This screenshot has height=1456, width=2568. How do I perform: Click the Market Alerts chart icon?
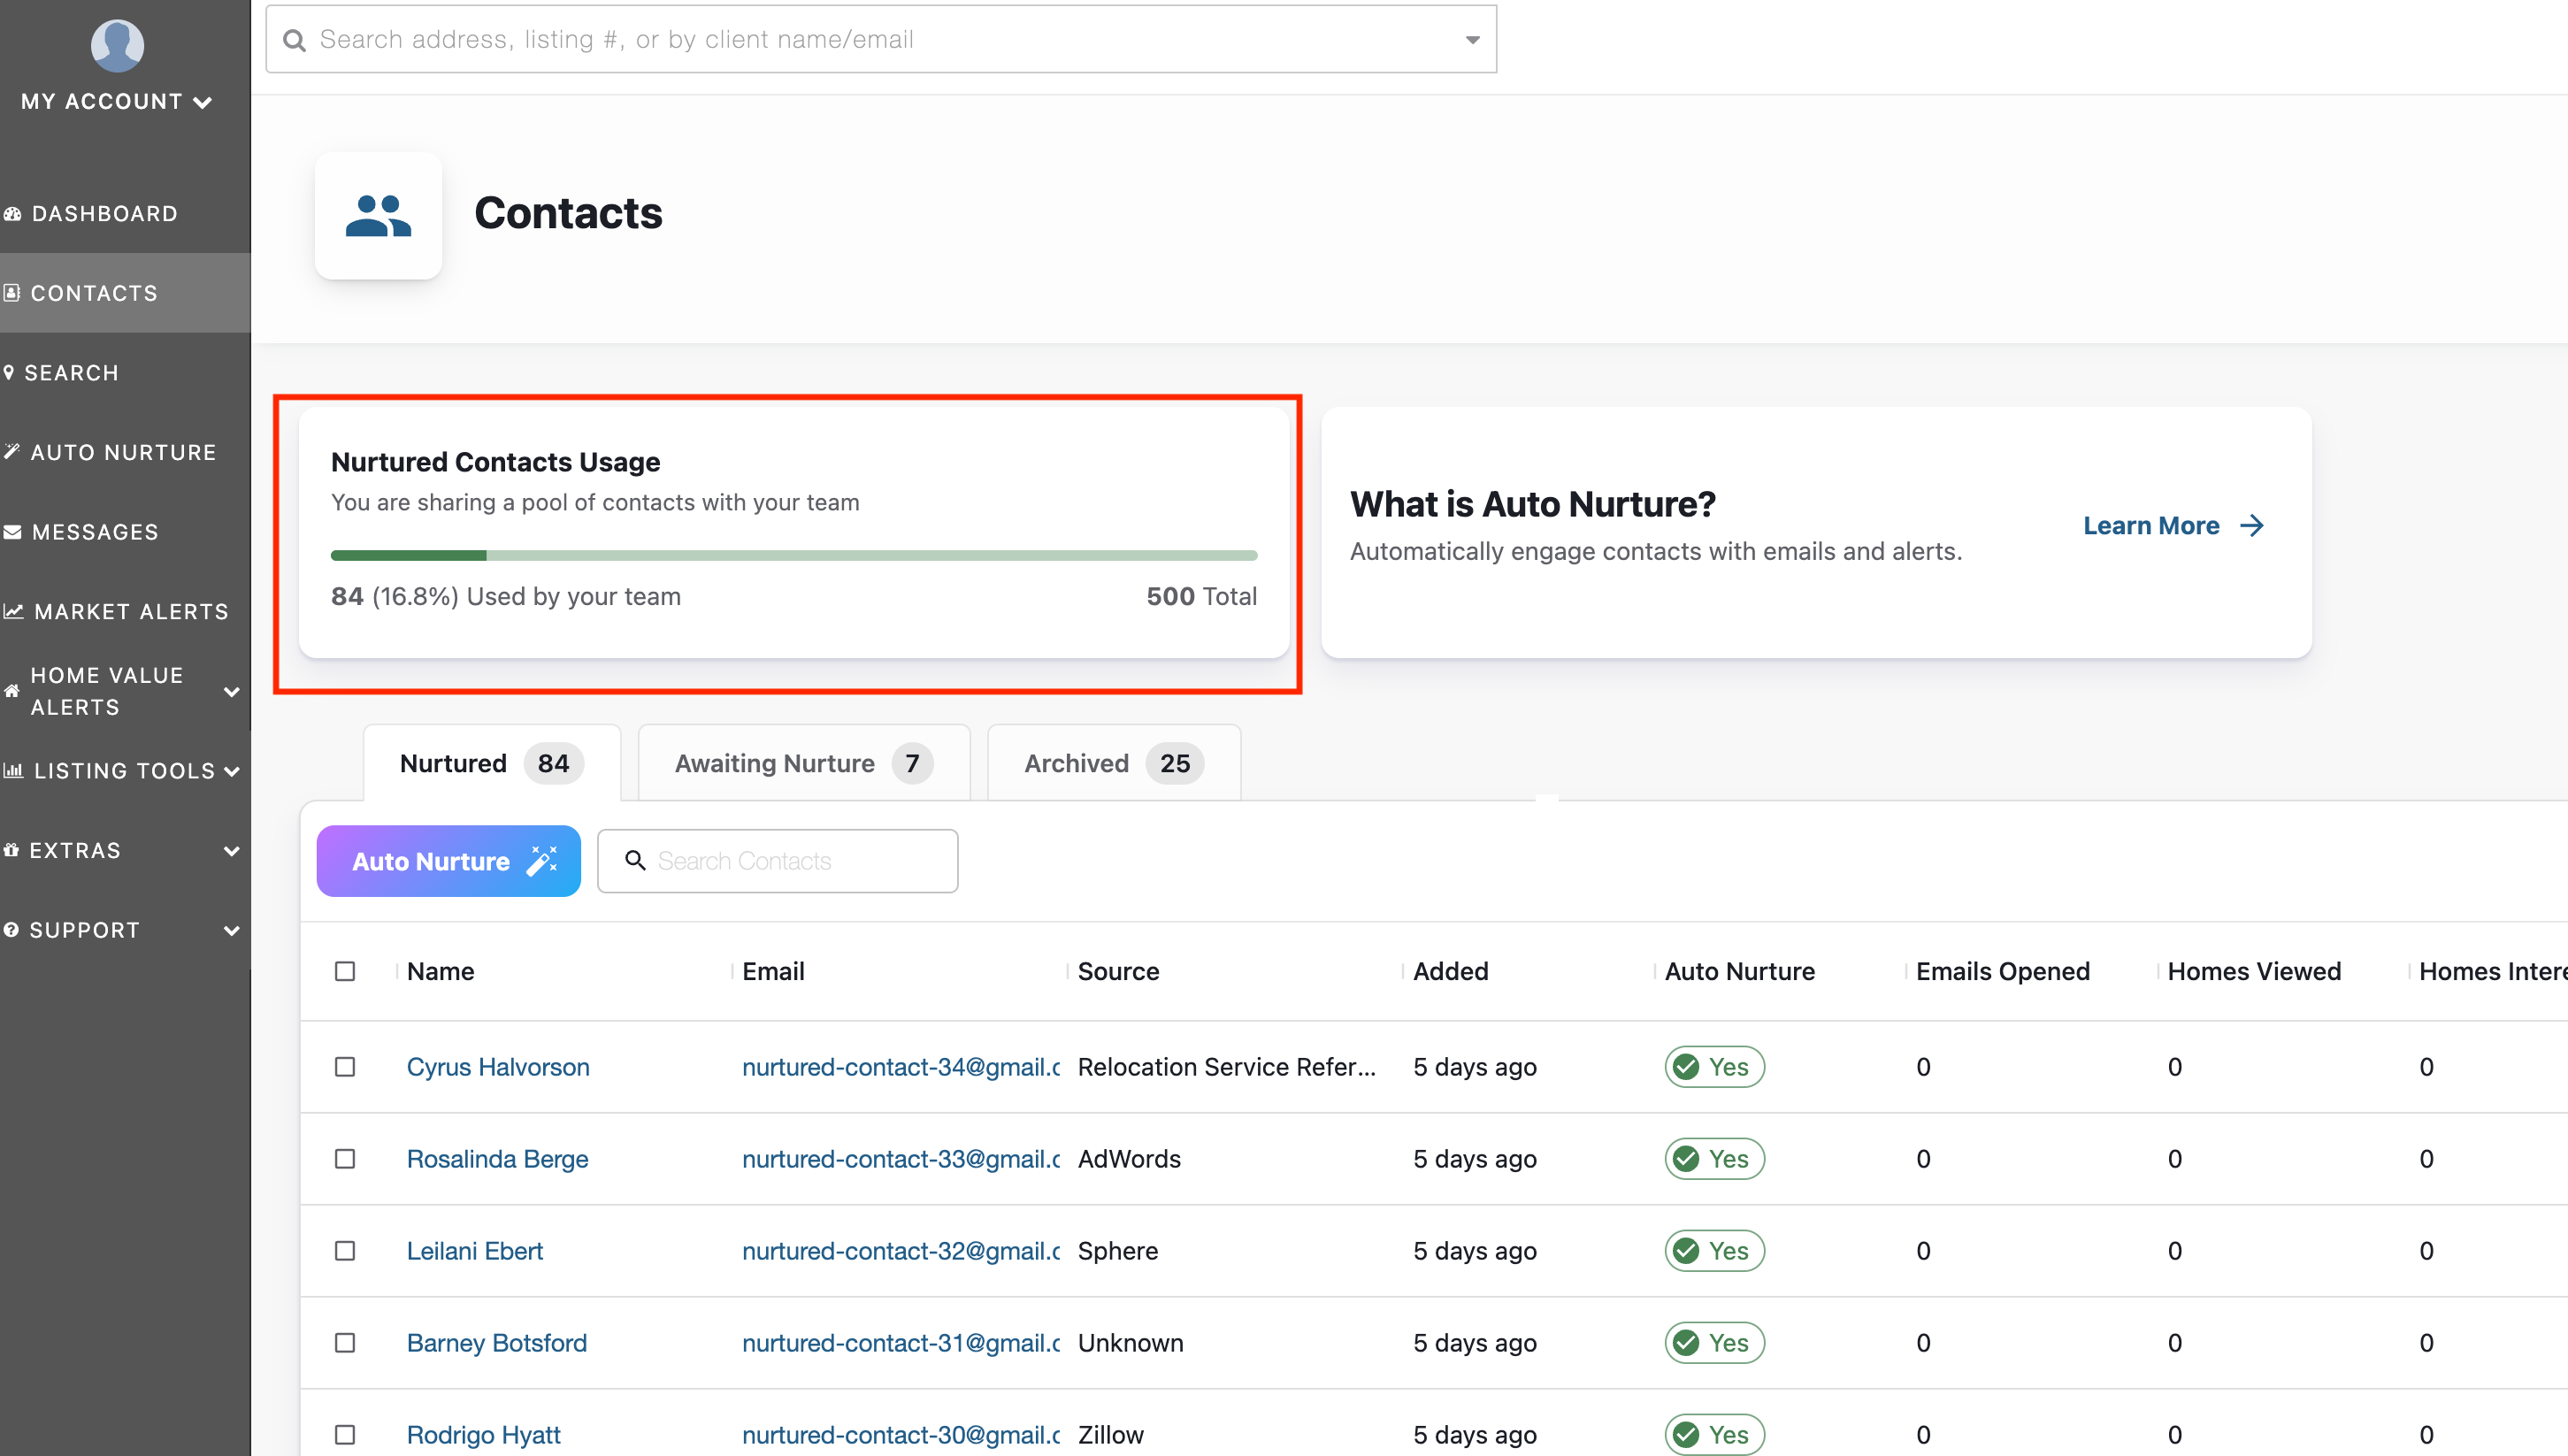click(x=13, y=611)
